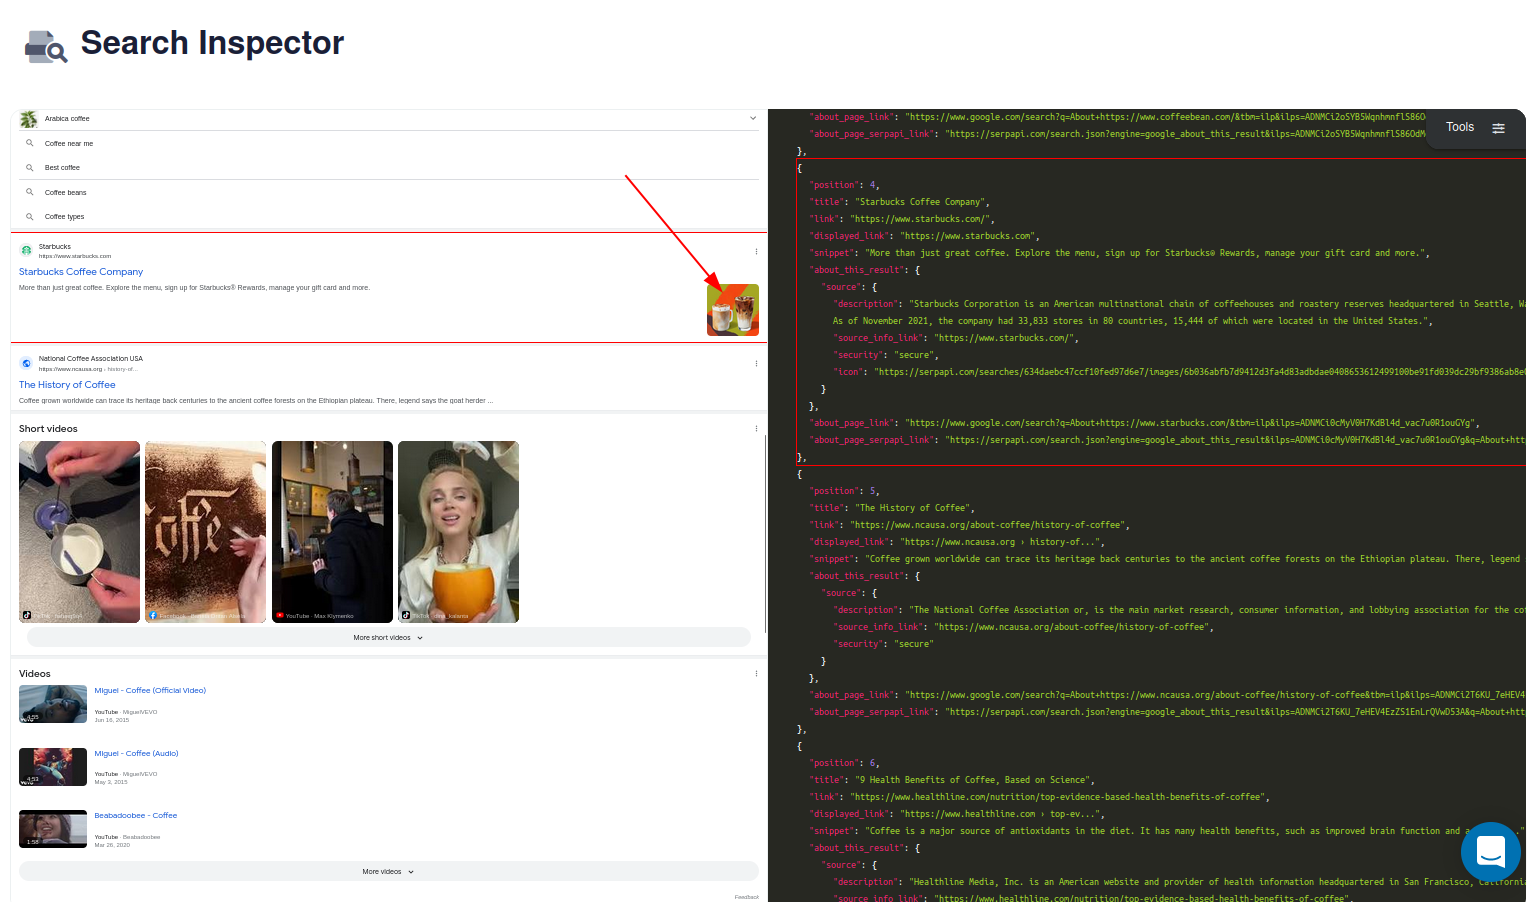Open the chat bubble in bottom right corner
The width and height of the screenshot is (1527, 902).
pos(1491,852)
